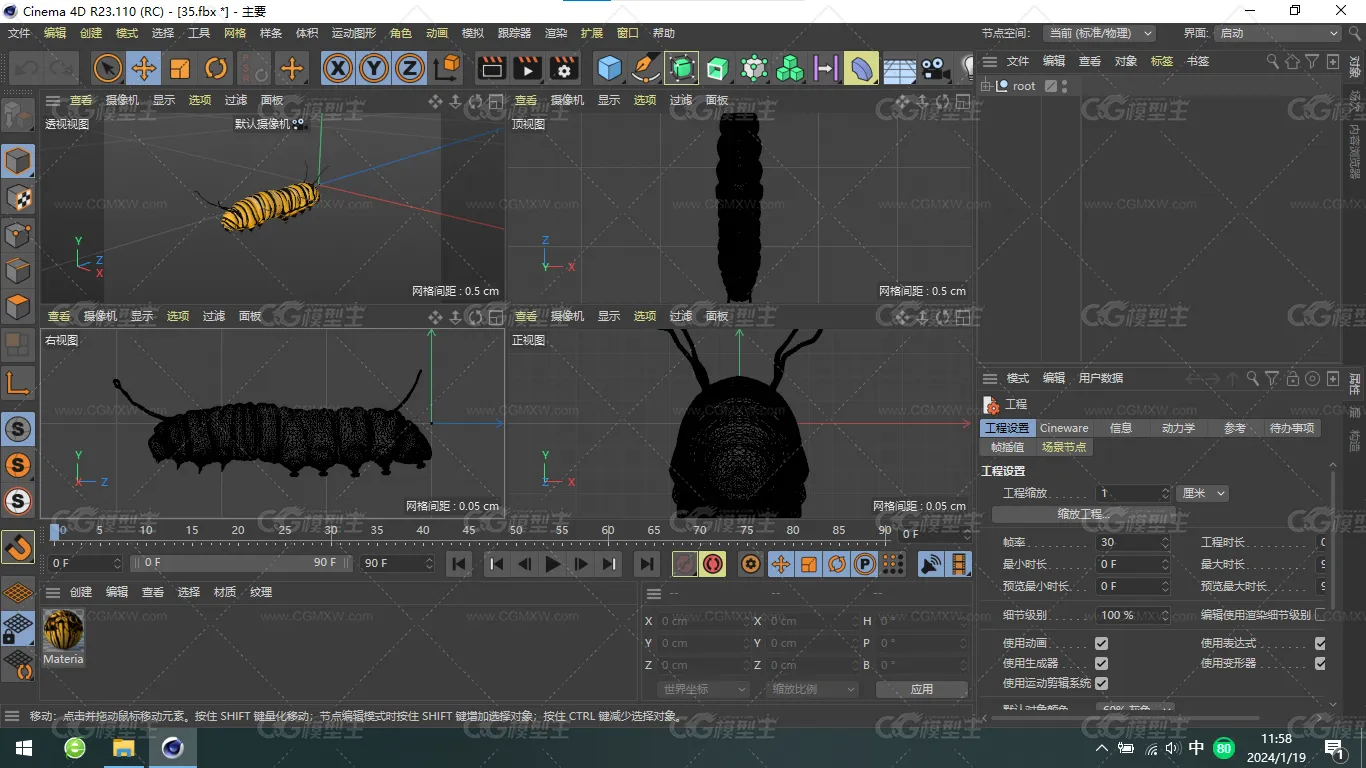Activate the Scale tool in top toolbar
Viewport: 1366px width, 768px height.
pyautogui.click(x=180, y=68)
